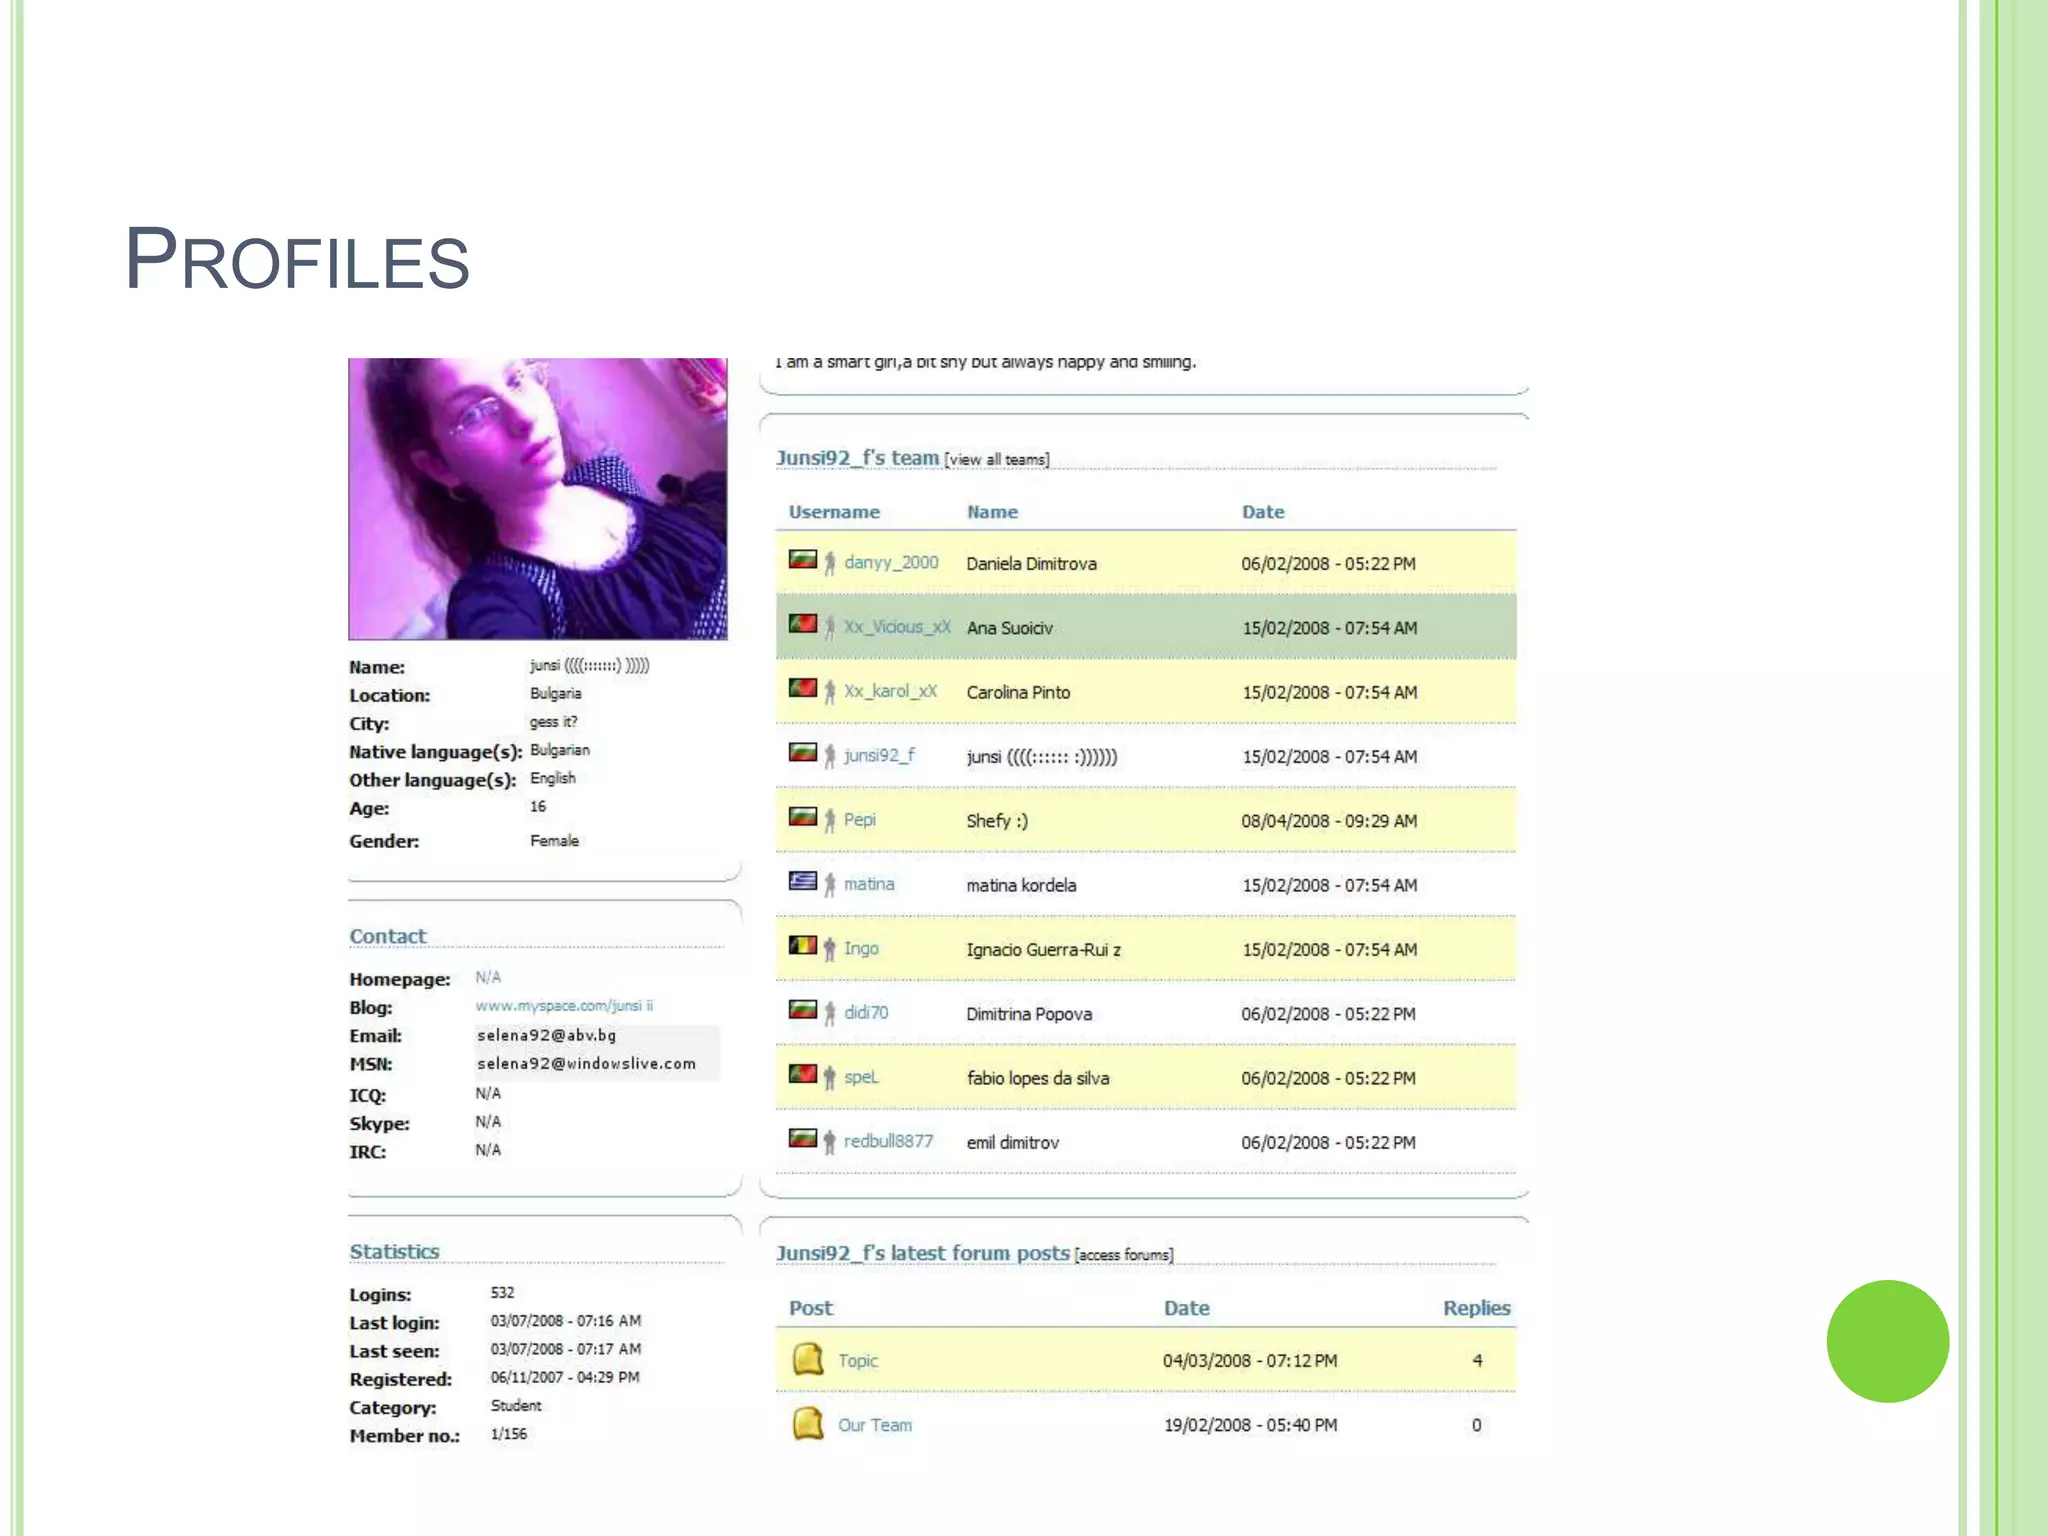Click the person icon beside Pepi
The height and width of the screenshot is (1536, 2048).
tap(829, 821)
